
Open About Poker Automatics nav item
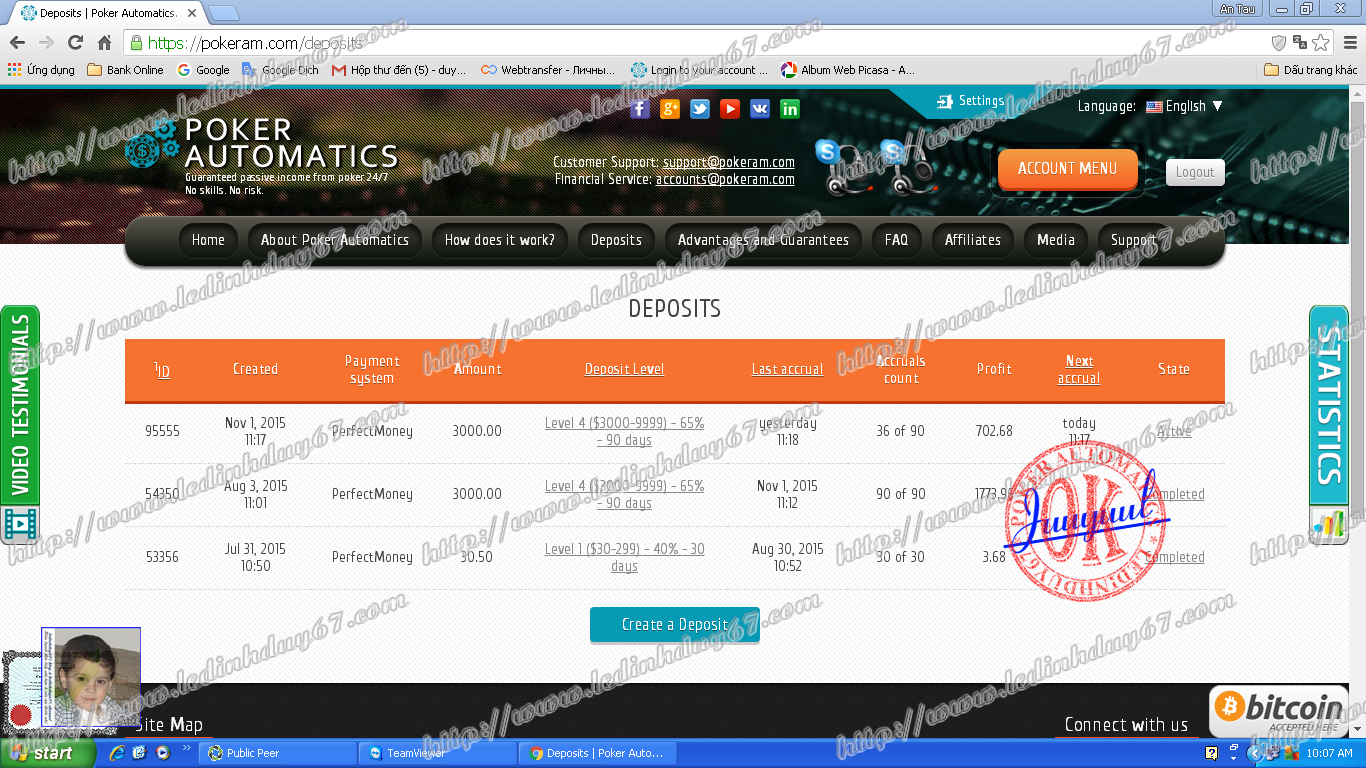[335, 240]
